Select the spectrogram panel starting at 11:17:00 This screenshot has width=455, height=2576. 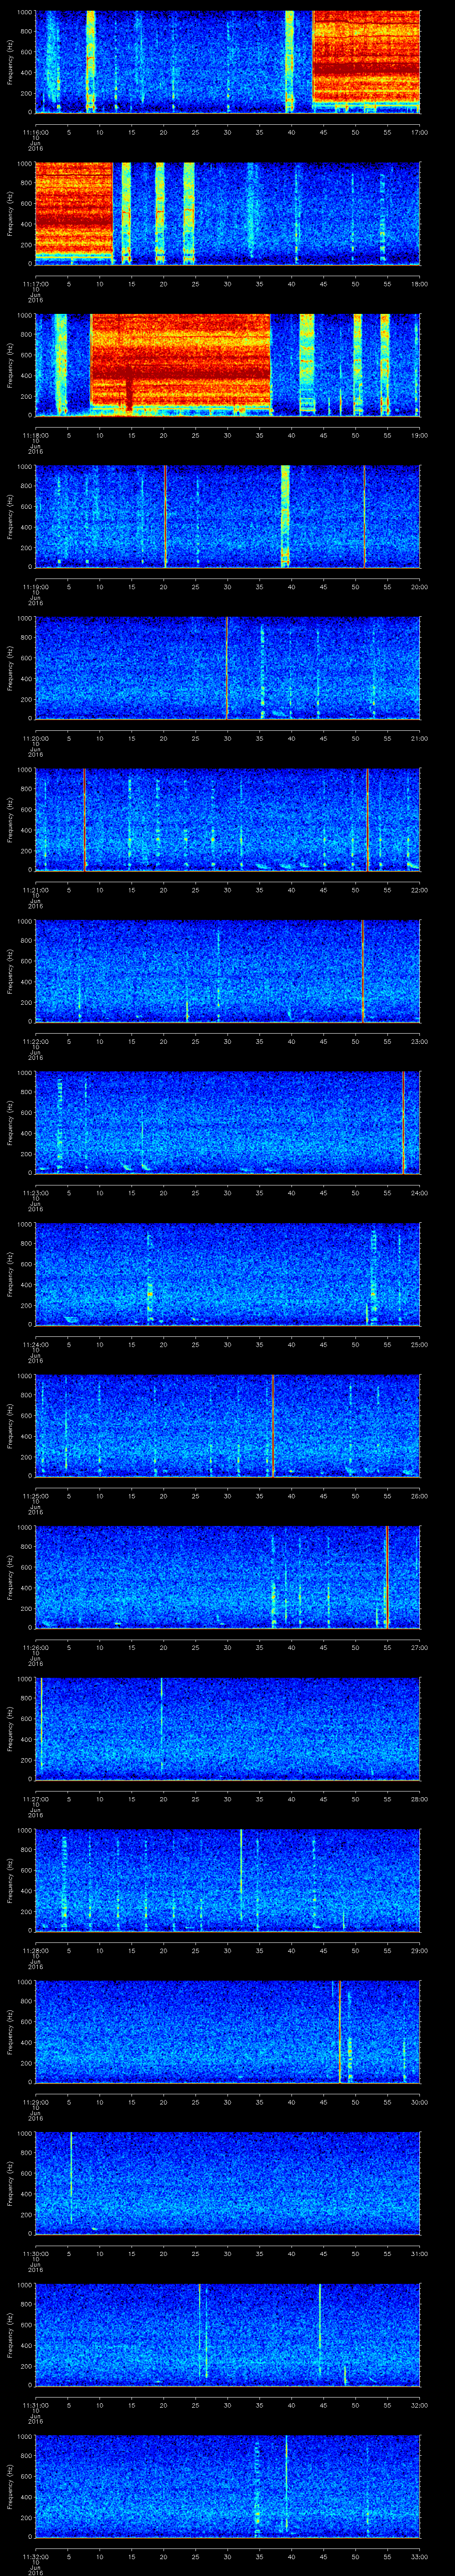pos(227,213)
